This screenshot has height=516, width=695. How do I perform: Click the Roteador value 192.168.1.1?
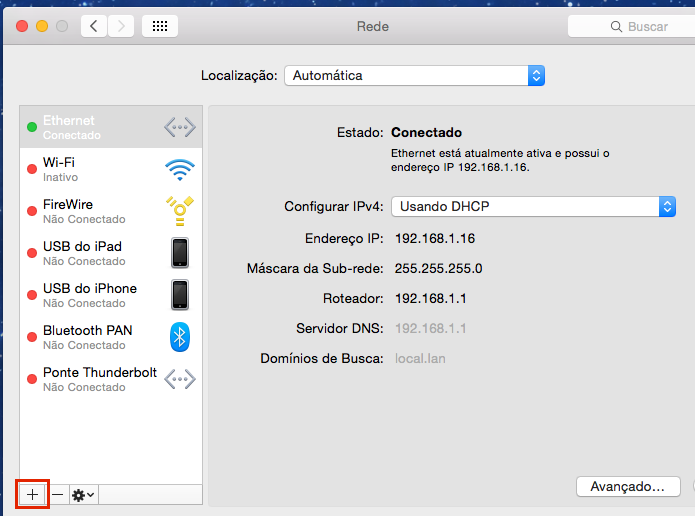point(430,298)
